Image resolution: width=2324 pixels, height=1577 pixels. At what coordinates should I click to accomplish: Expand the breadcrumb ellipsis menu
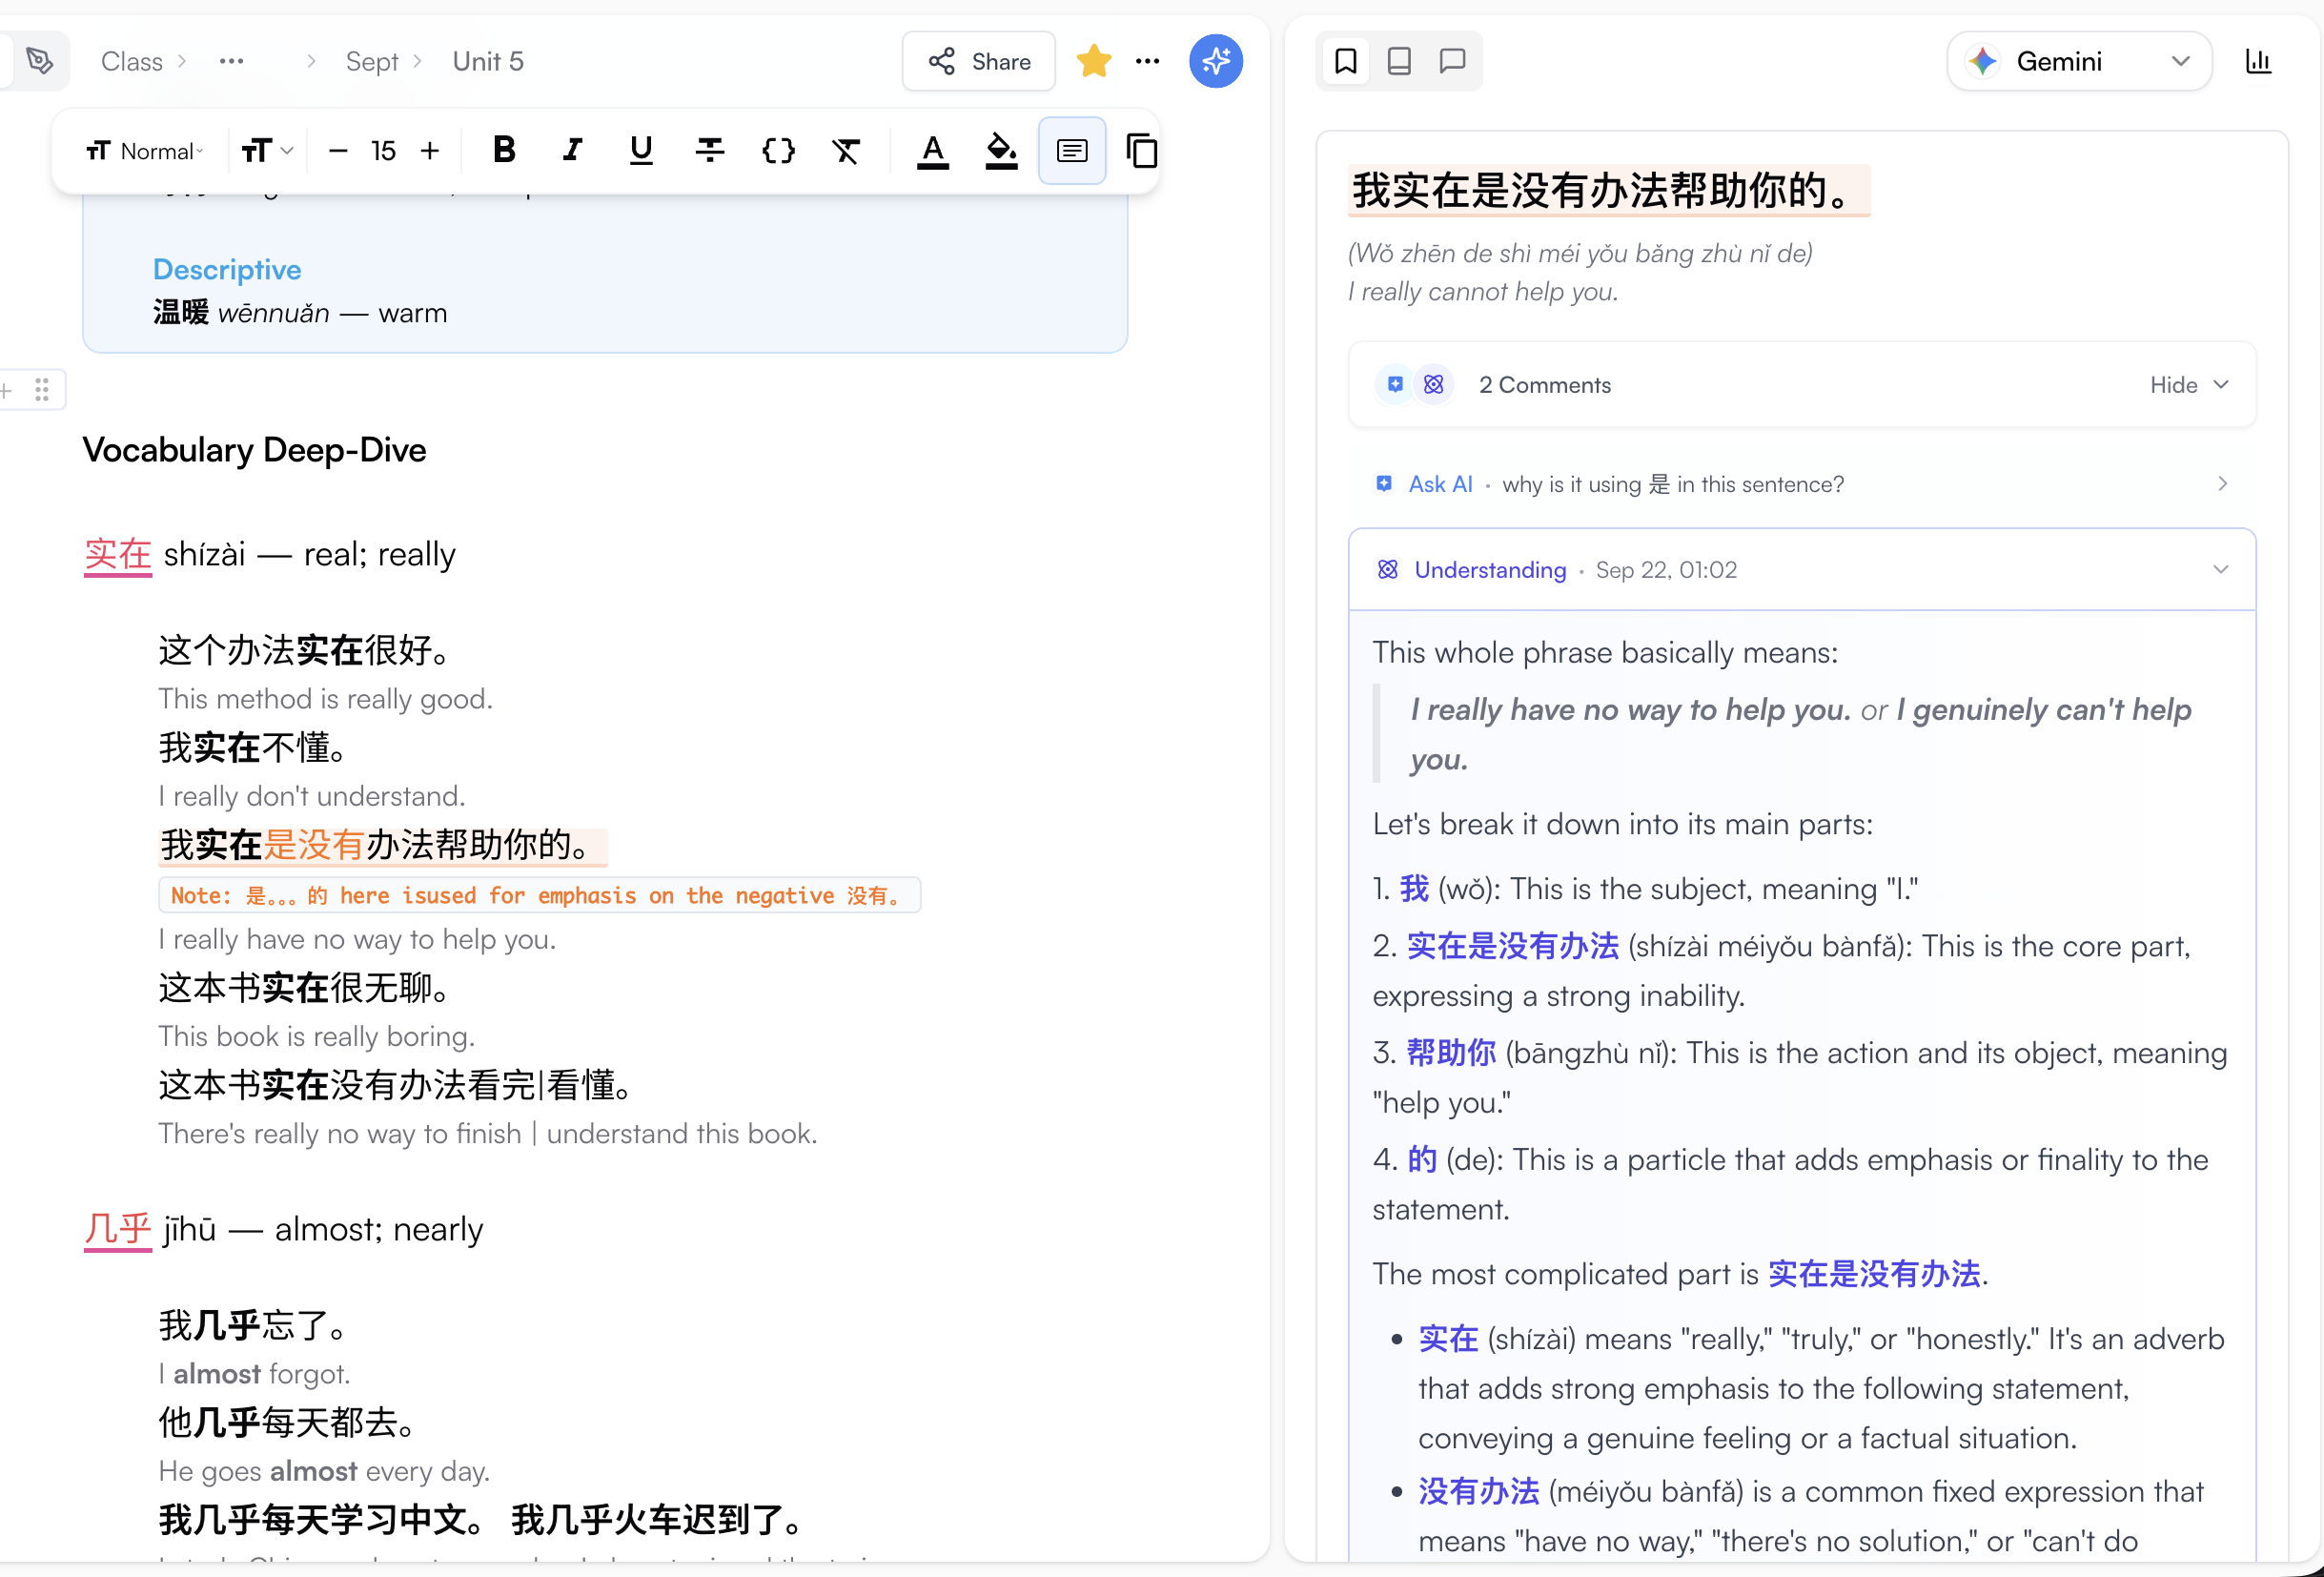(231, 61)
